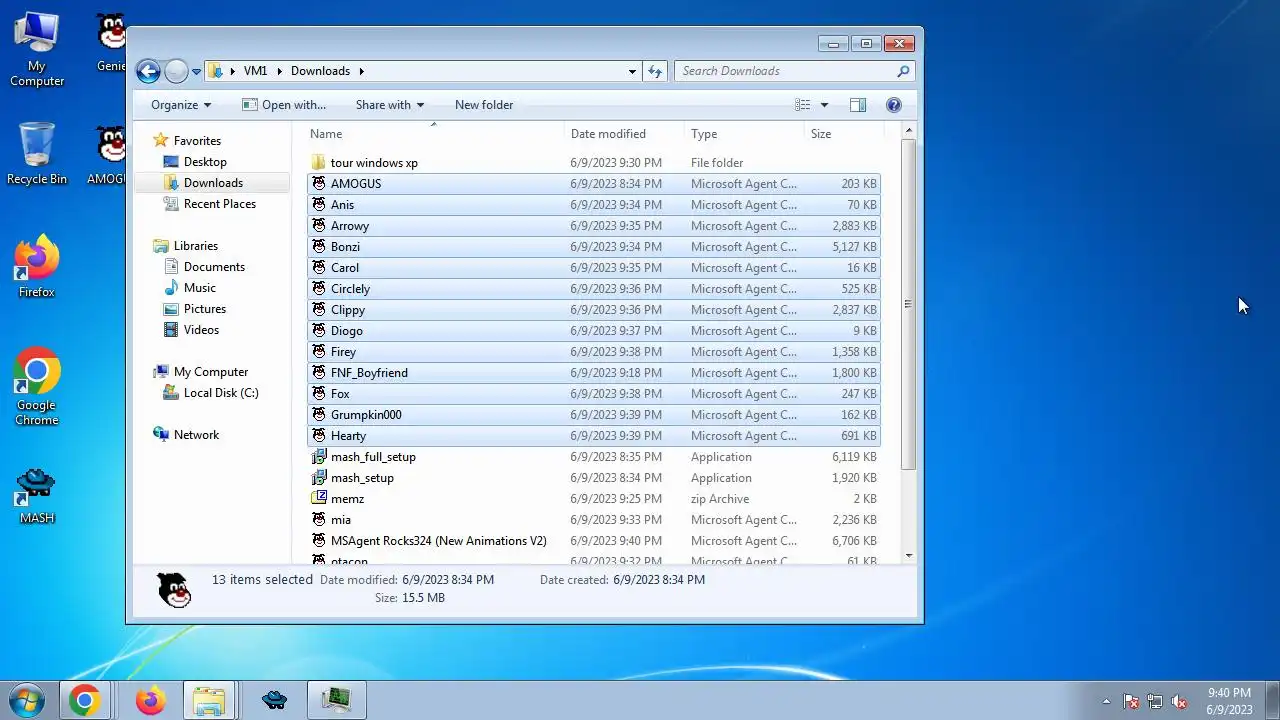1280x720 pixels.
Task: Open the view options dropdown arrow
Action: point(824,105)
